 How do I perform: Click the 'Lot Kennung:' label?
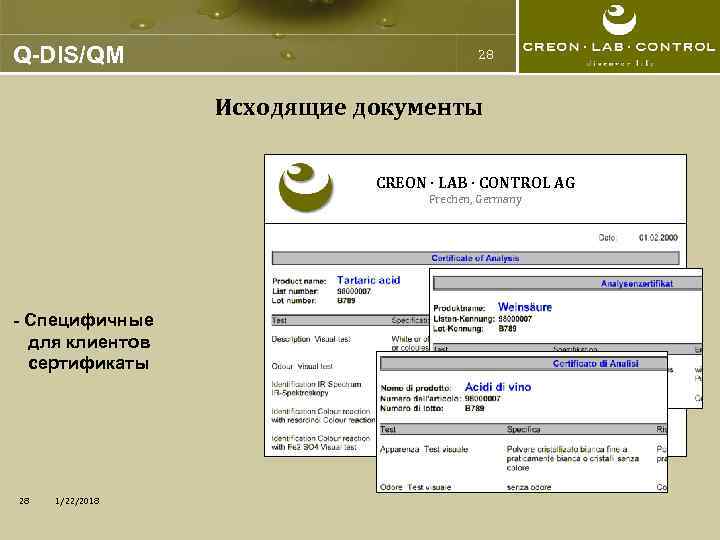coord(458,329)
